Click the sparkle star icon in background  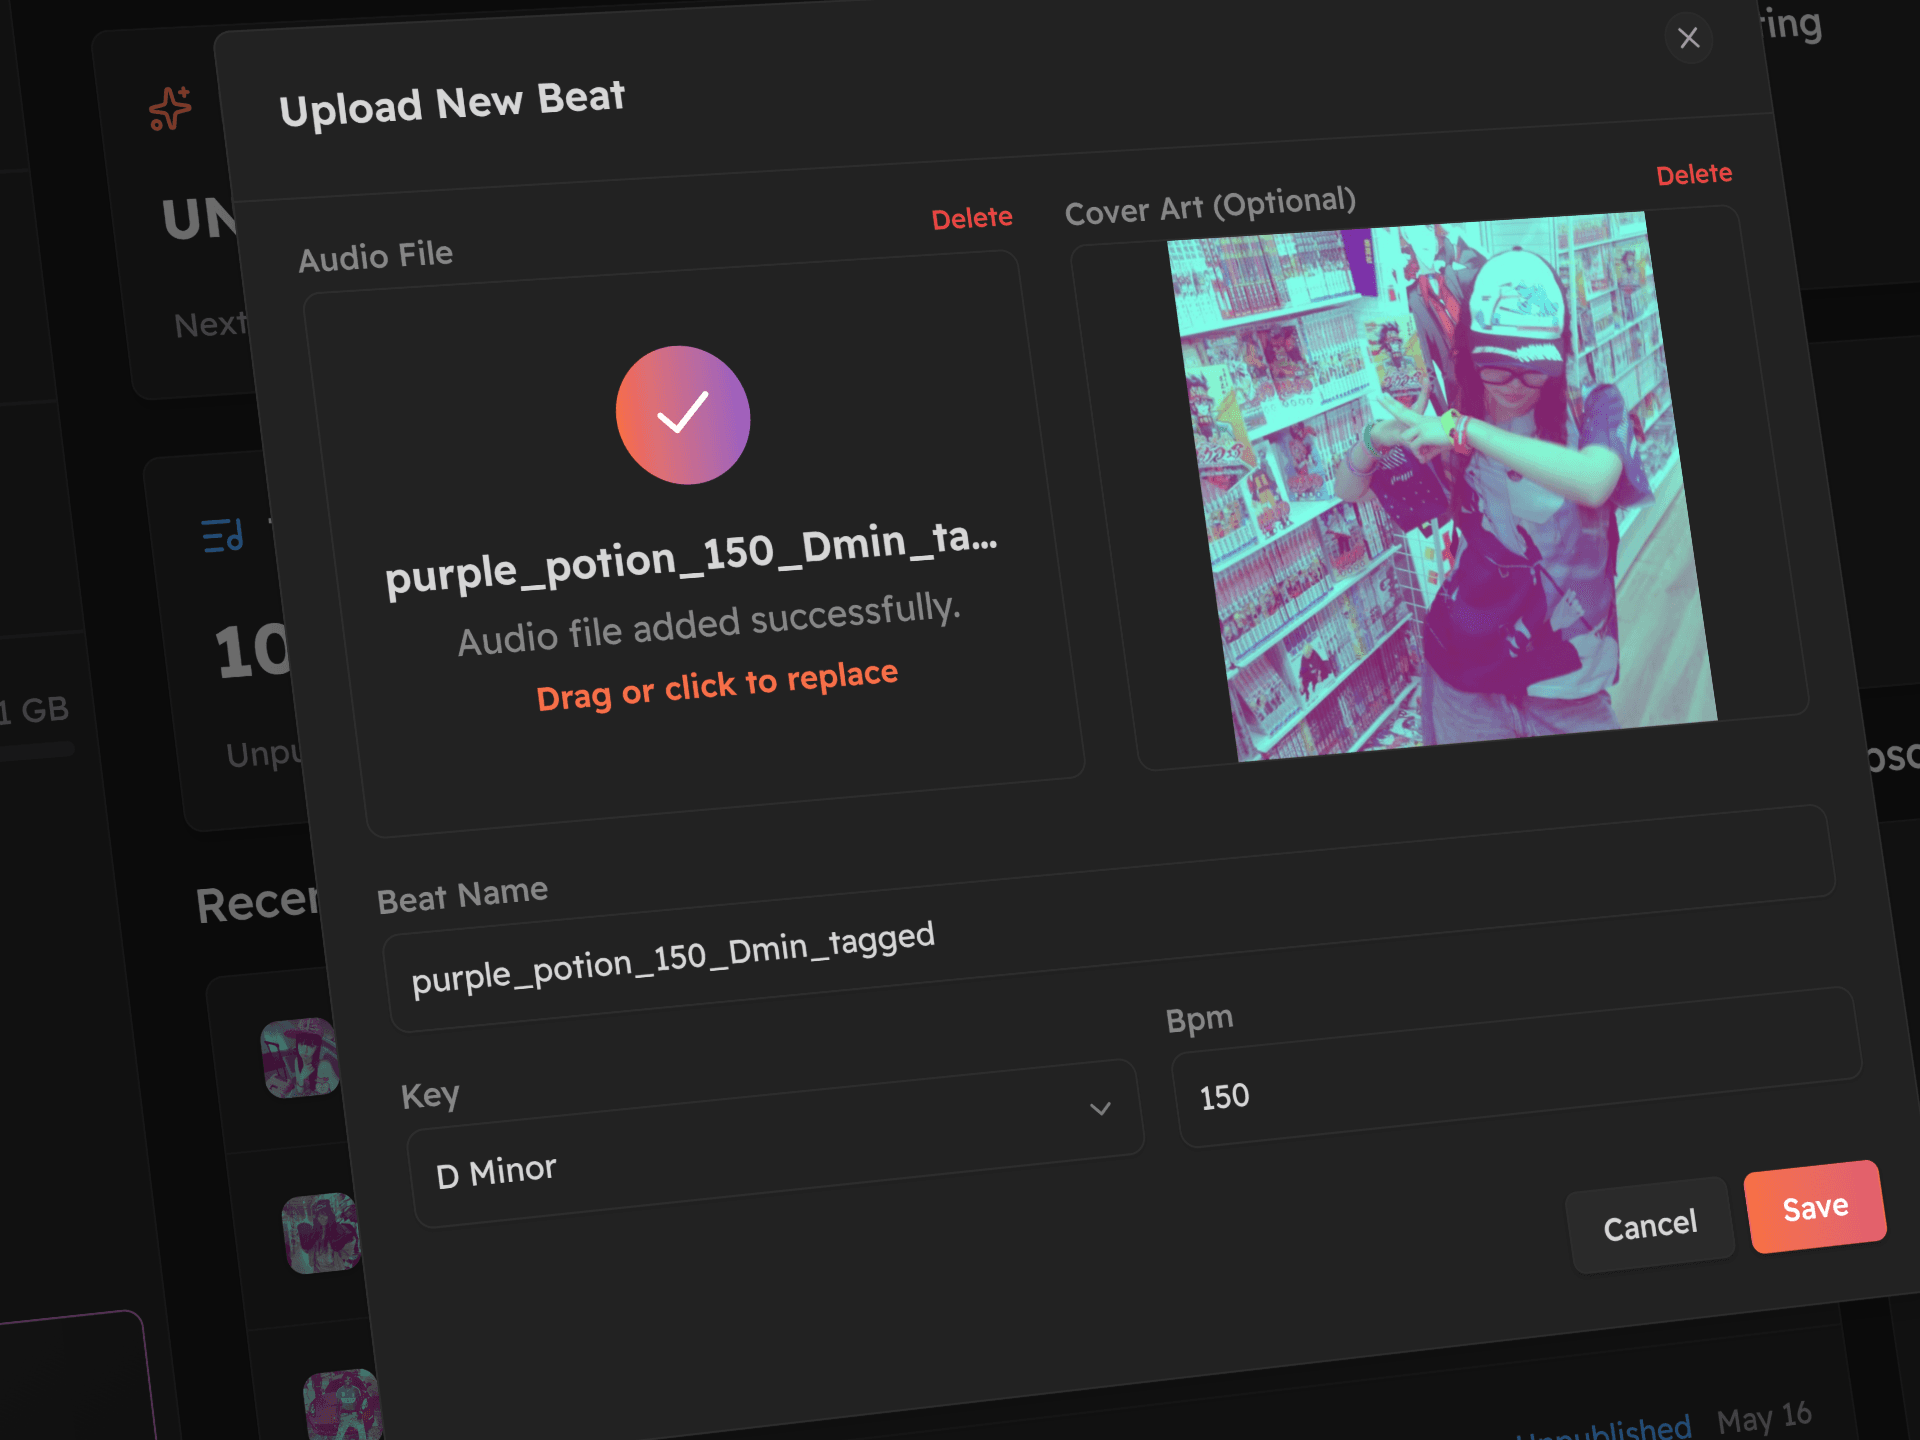pyautogui.click(x=170, y=108)
